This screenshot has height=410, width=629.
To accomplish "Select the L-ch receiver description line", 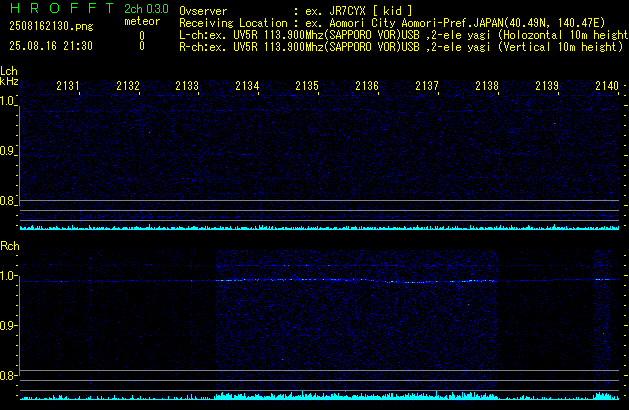I will tap(404, 35).
